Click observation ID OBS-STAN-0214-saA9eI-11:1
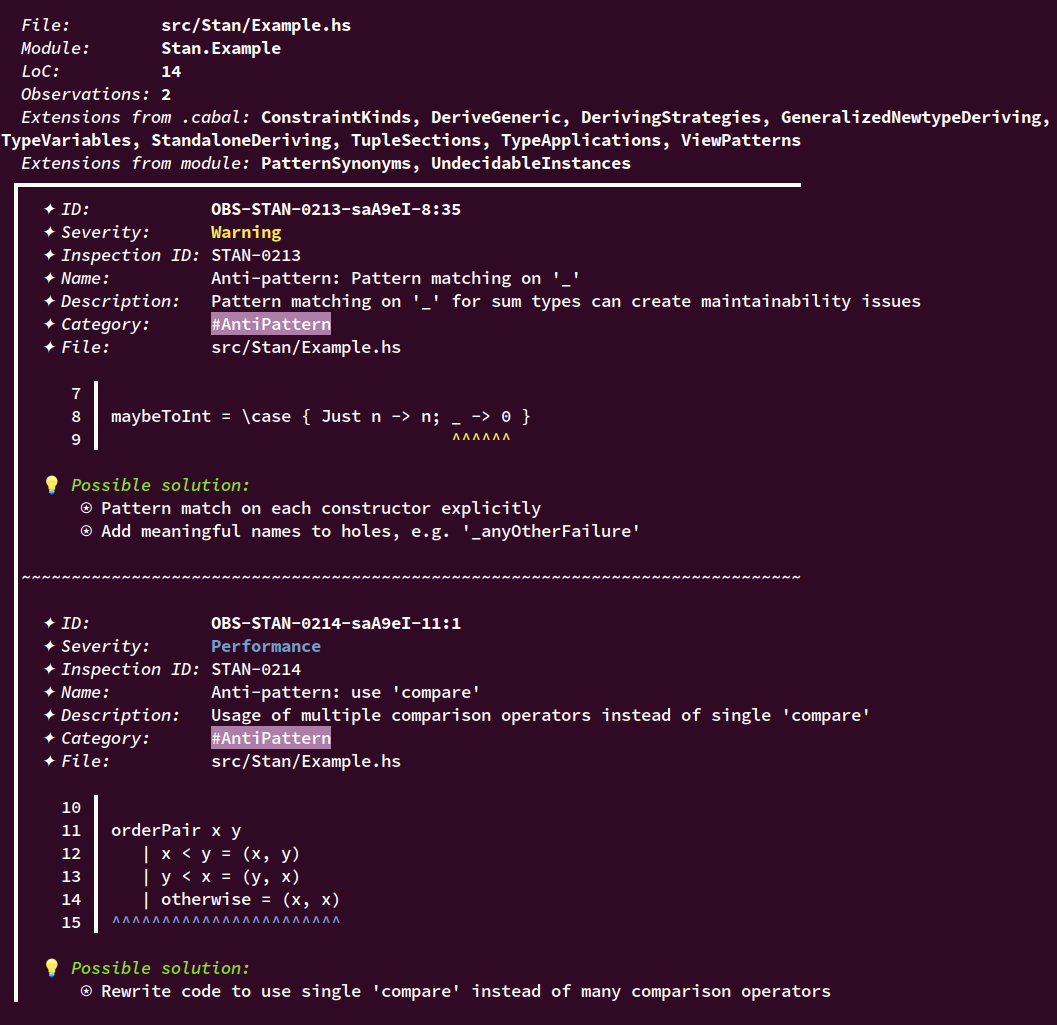Image resolution: width=1057 pixels, height=1025 pixels. pyautogui.click(x=336, y=623)
